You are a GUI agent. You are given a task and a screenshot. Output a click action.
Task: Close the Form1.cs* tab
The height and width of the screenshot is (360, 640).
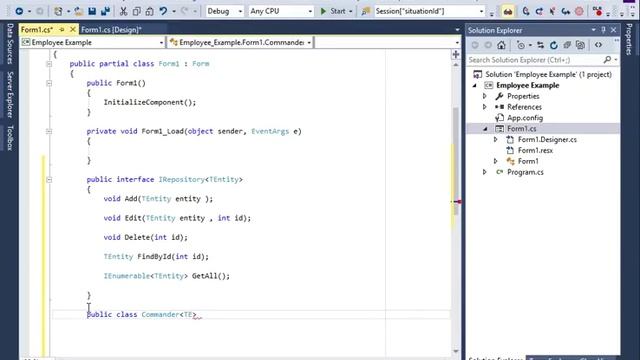pyautogui.click(x=73, y=29)
